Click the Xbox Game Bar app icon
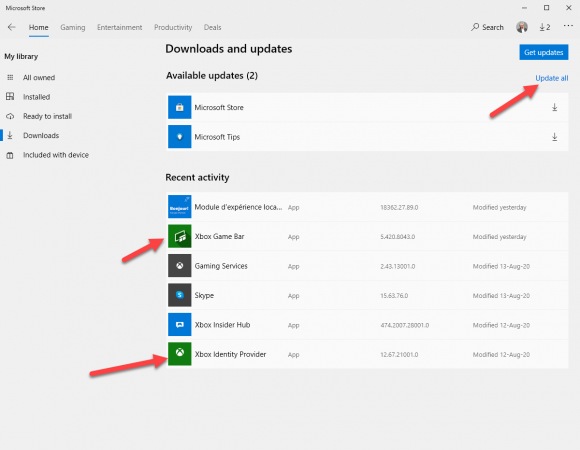Screen dimensions: 580x450 179,236
